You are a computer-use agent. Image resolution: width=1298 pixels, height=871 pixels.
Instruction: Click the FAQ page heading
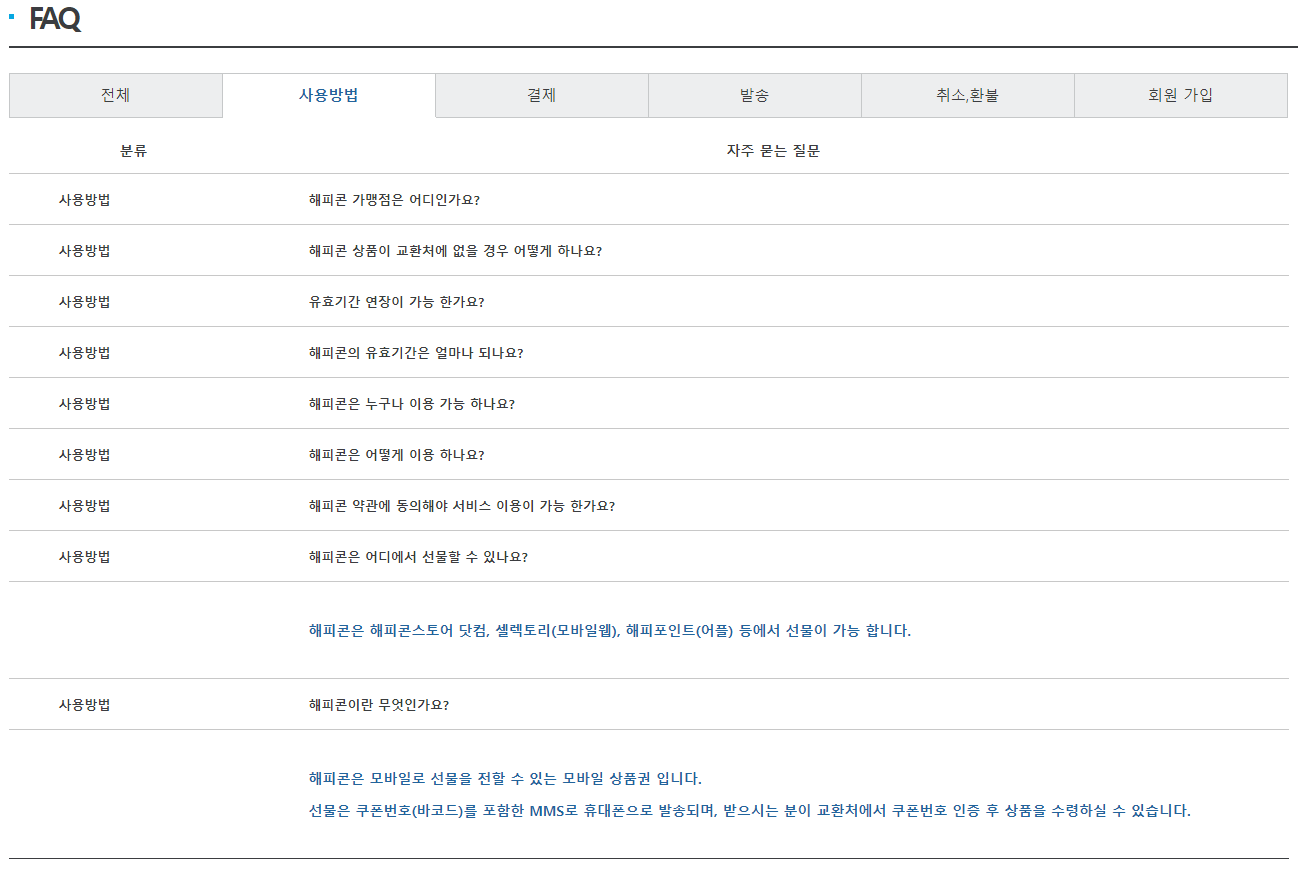click(56, 17)
